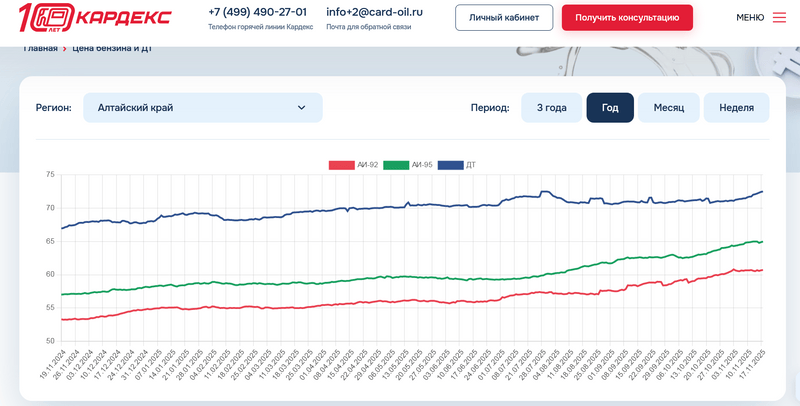
Task: Click the breadcrumb arrow separator after Главная
Action: pos(65,49)
